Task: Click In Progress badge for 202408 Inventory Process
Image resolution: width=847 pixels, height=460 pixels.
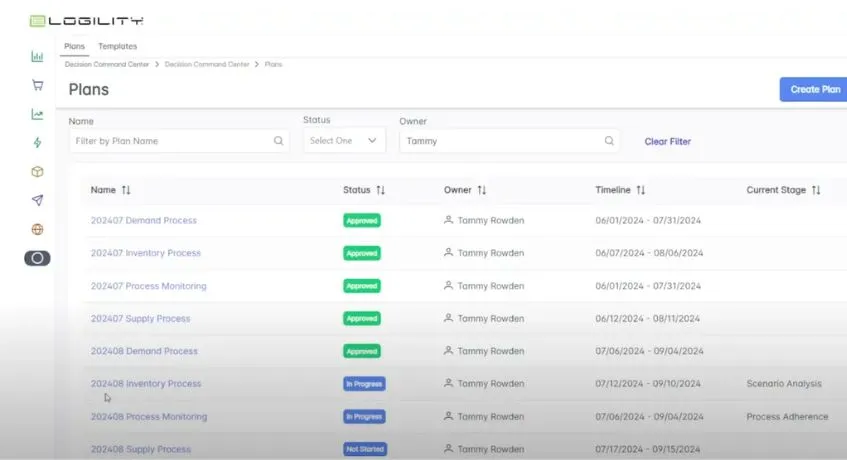Action: [364, 384]
